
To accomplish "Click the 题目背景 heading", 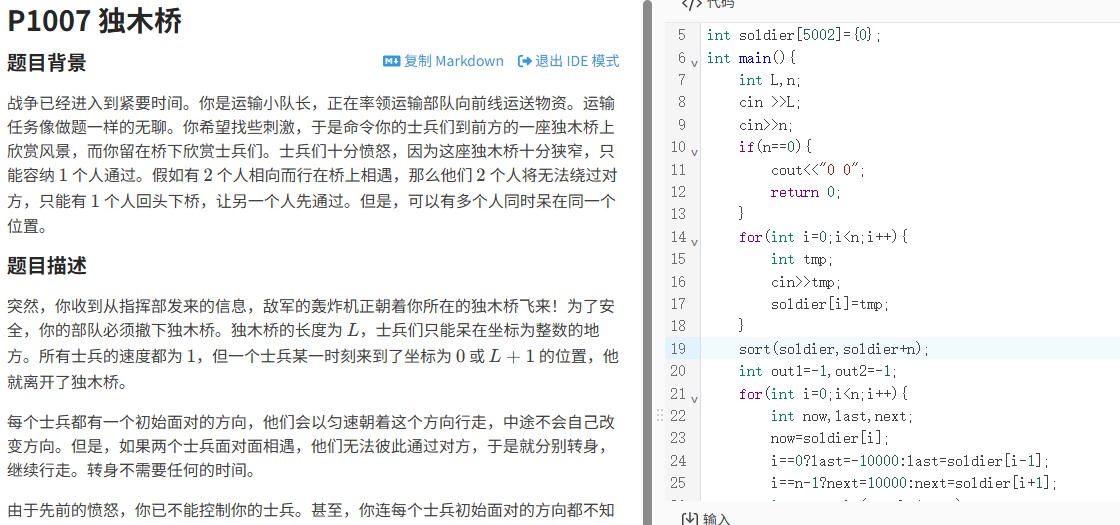I will point(46,63).
